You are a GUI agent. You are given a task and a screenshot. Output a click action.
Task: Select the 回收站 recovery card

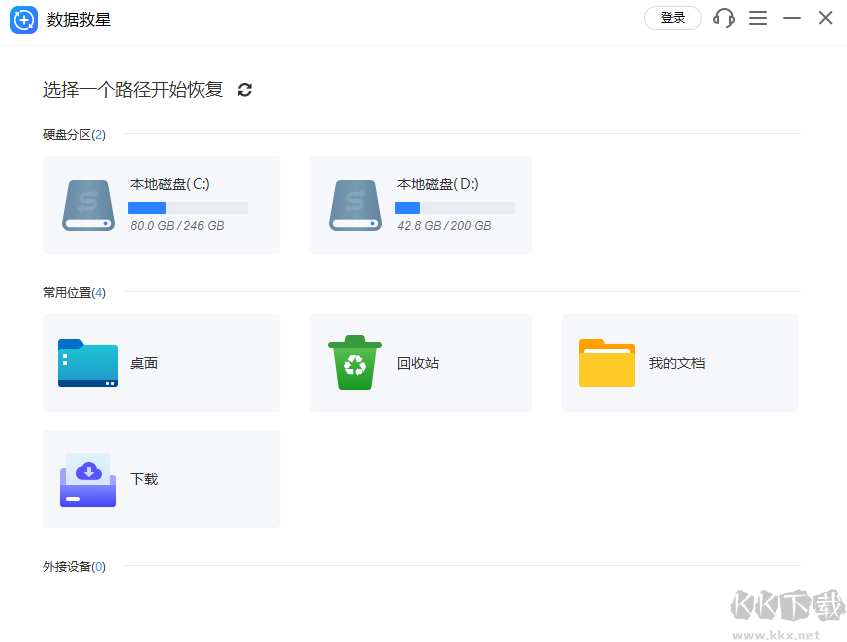click(x=420, y=362)
